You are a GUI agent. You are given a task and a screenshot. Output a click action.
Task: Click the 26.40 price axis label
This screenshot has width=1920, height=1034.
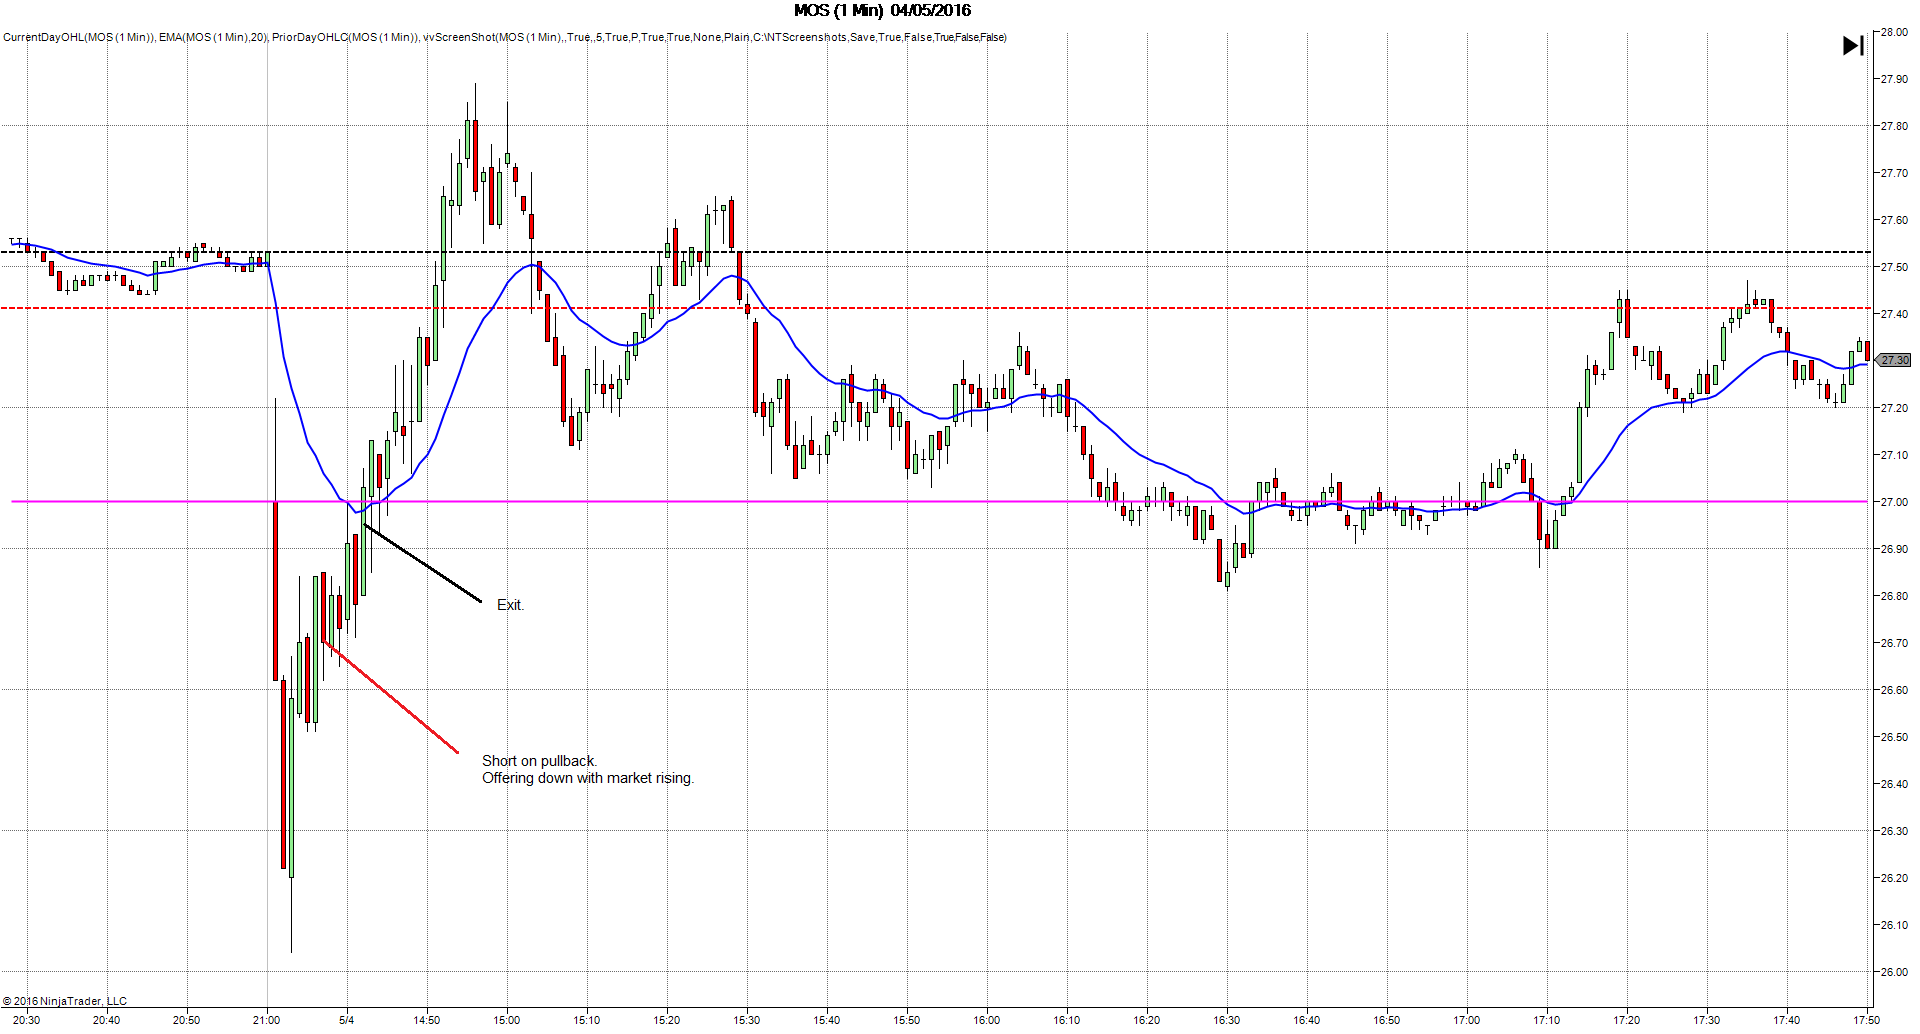(x=1894, y=784)
